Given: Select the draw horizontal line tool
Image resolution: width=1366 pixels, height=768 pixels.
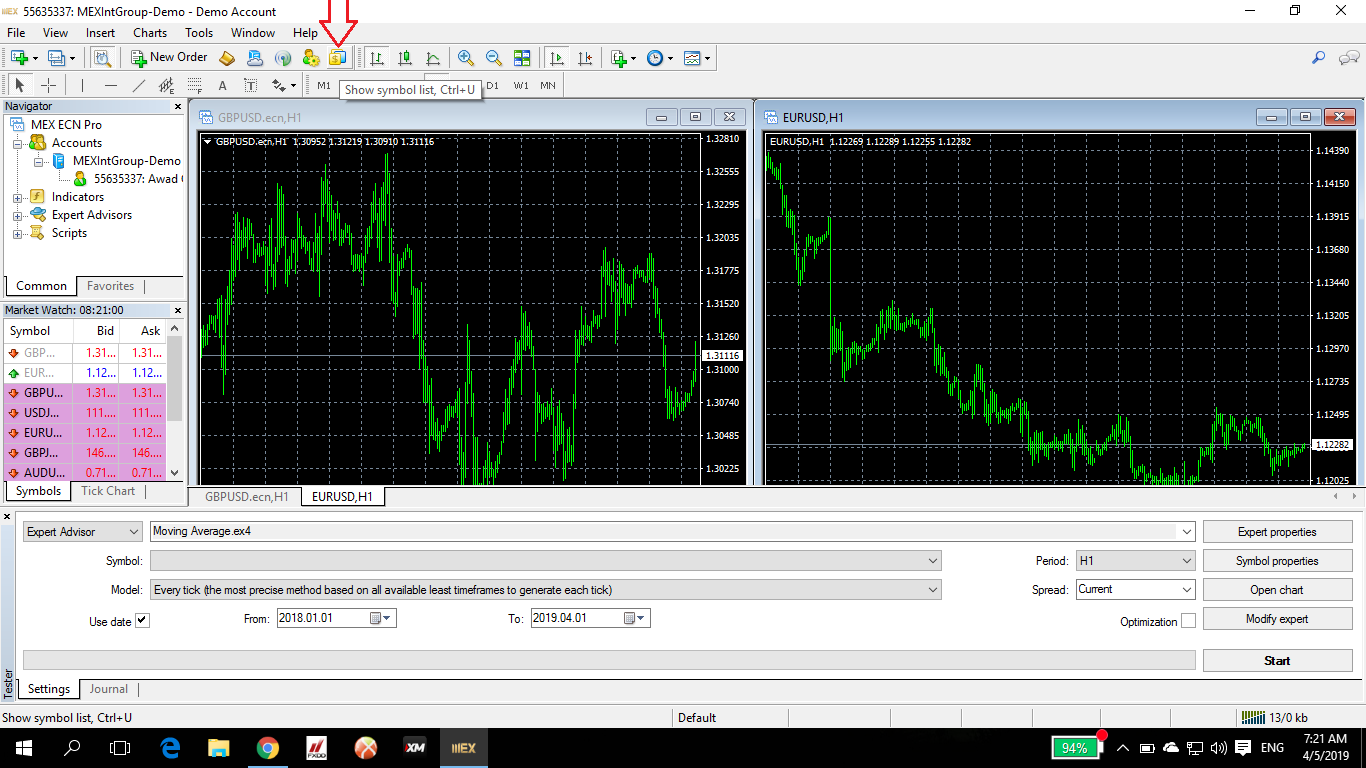Looking at the screenshot, I should tap(111, 85).
